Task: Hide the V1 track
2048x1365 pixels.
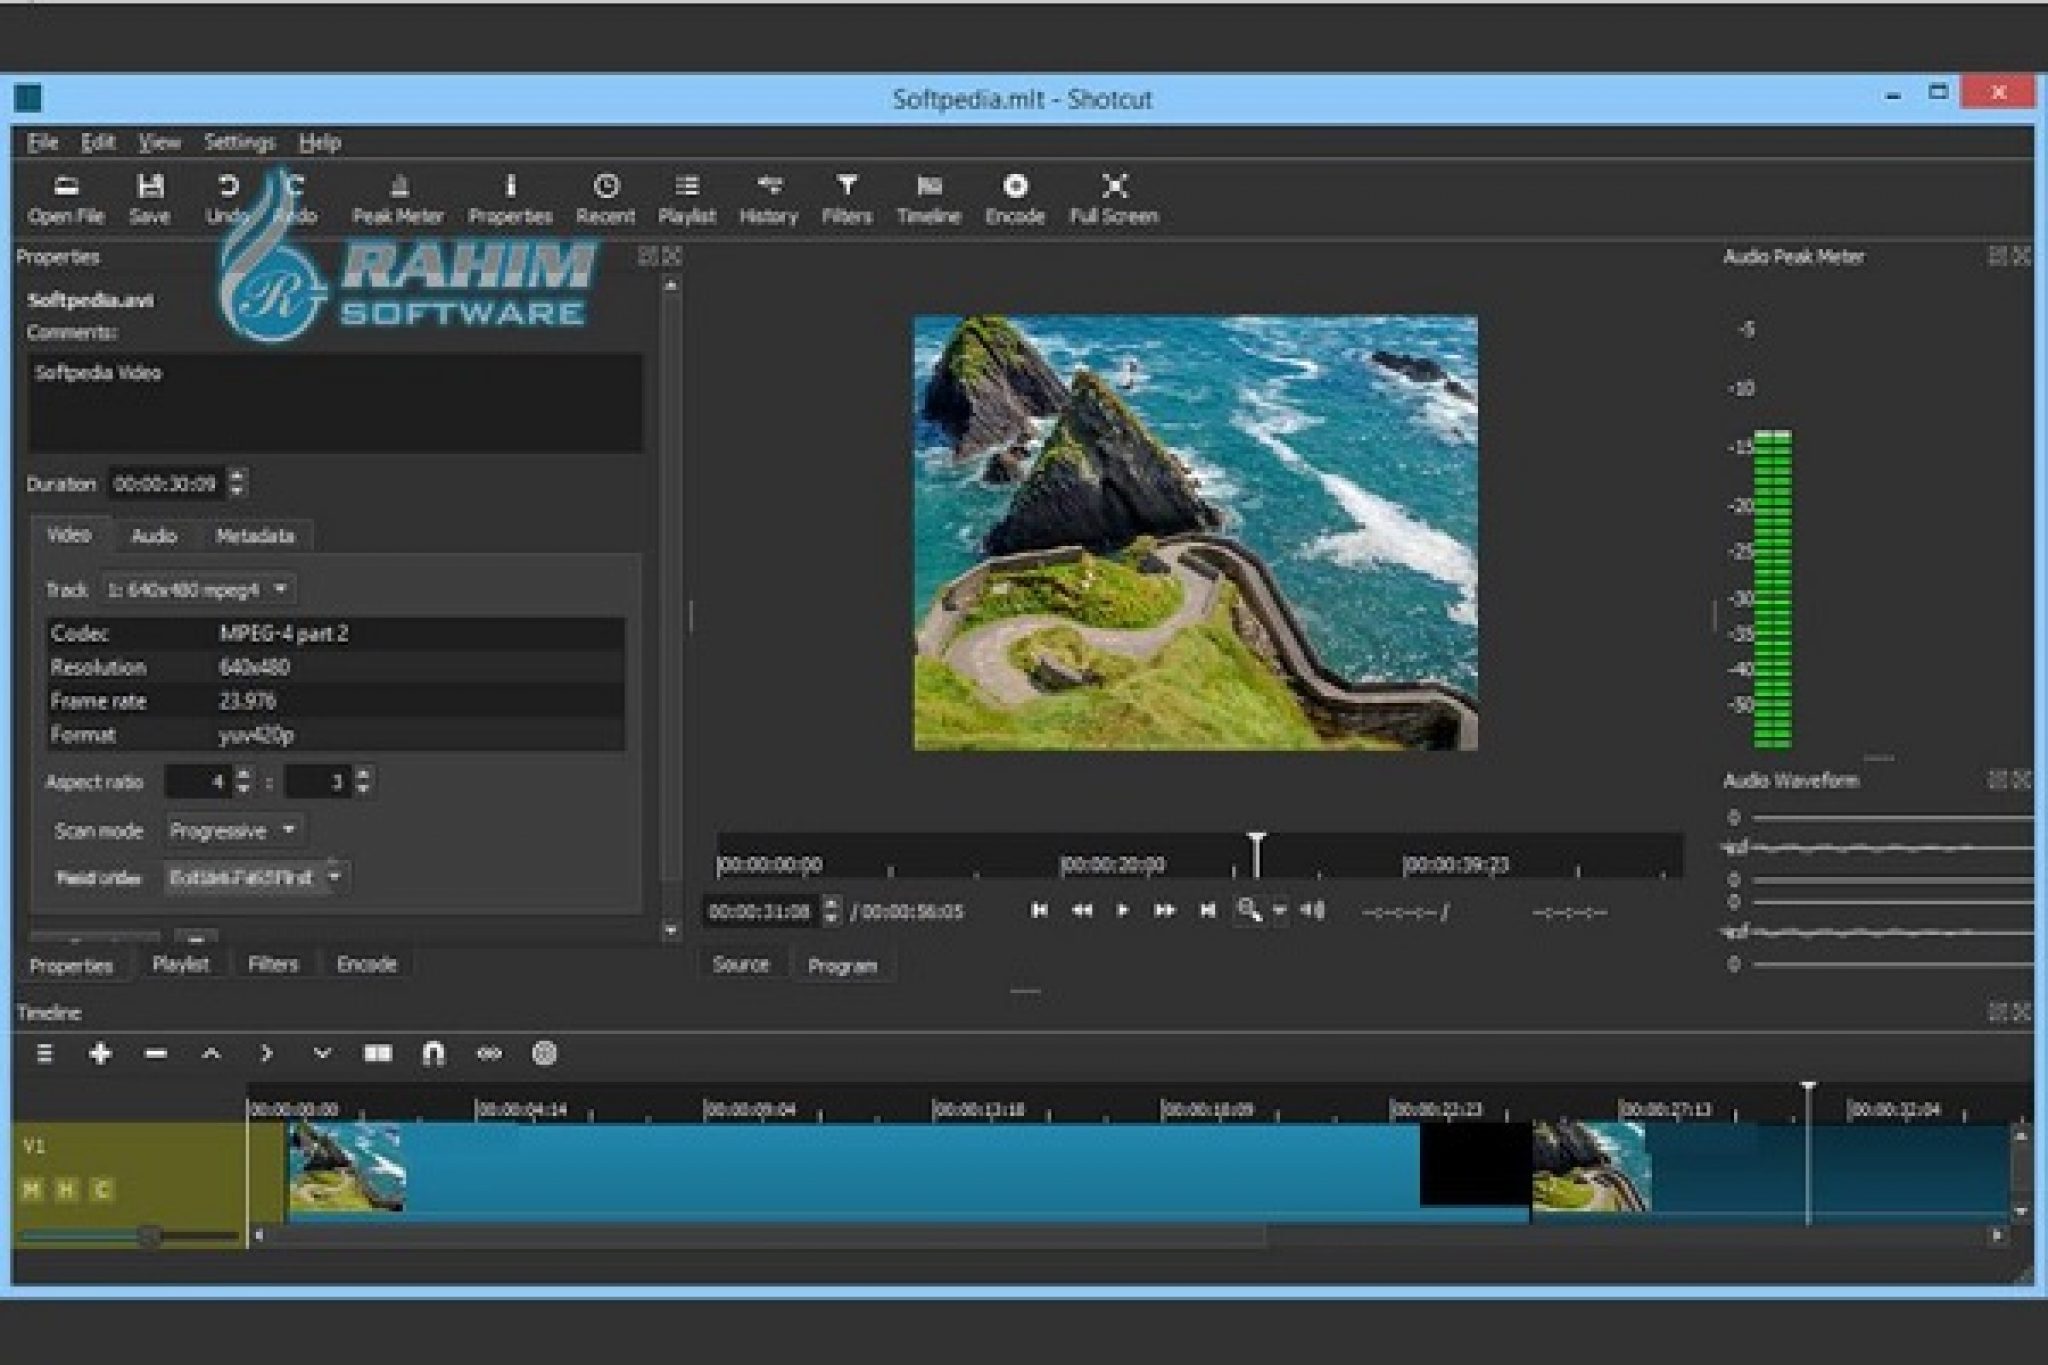Action: click(x=66, y=1189)
